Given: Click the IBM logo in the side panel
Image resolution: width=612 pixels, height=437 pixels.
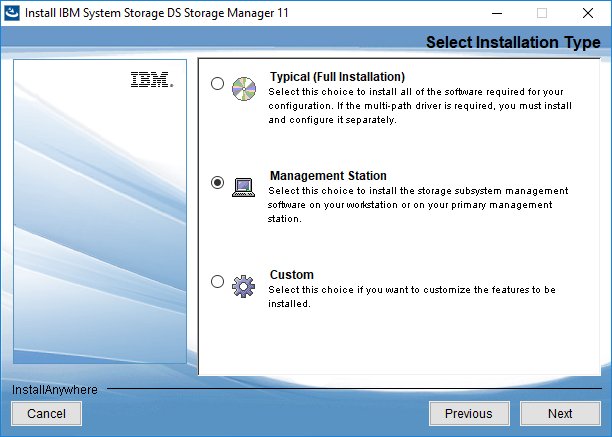Looking at the screenshot, I should click(152, 80).
